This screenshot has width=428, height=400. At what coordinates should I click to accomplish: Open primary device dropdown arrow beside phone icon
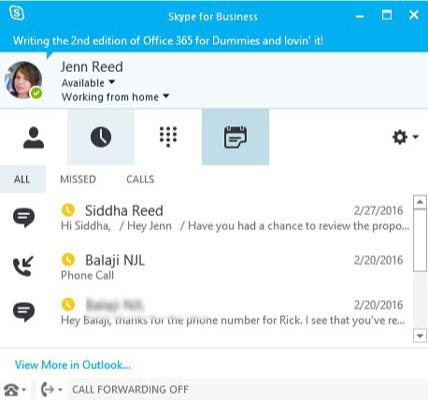[x=24, y=390]
